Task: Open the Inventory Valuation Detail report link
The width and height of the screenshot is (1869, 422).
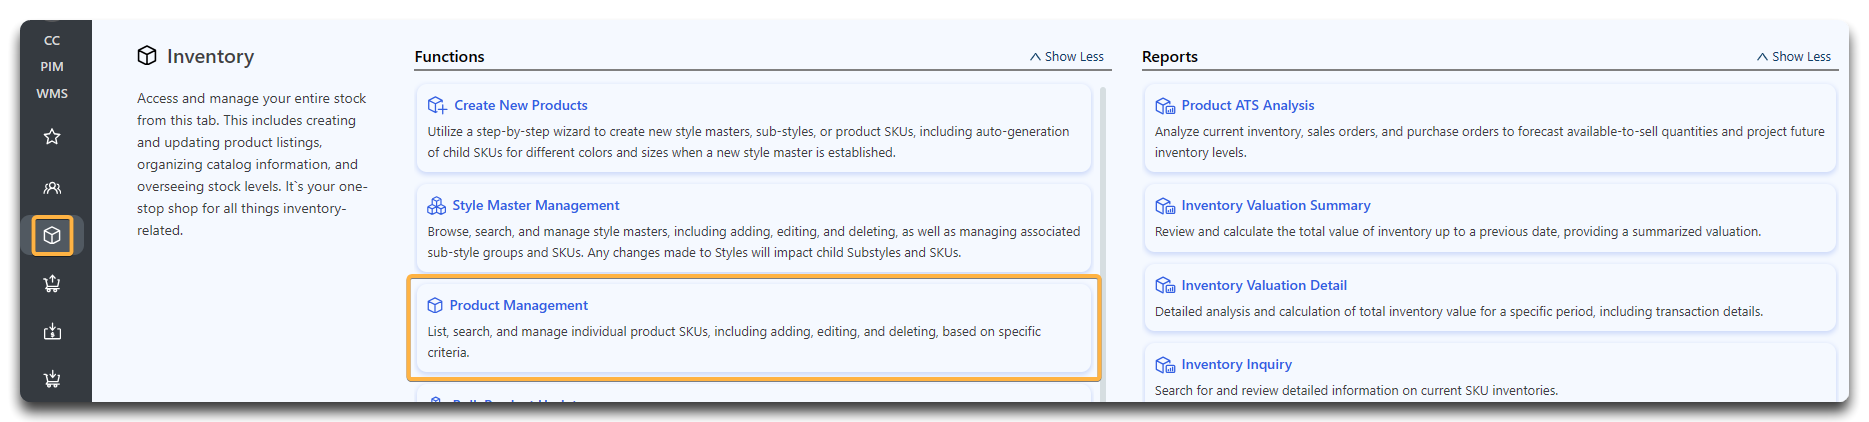Action: (x=1263, y=285)
